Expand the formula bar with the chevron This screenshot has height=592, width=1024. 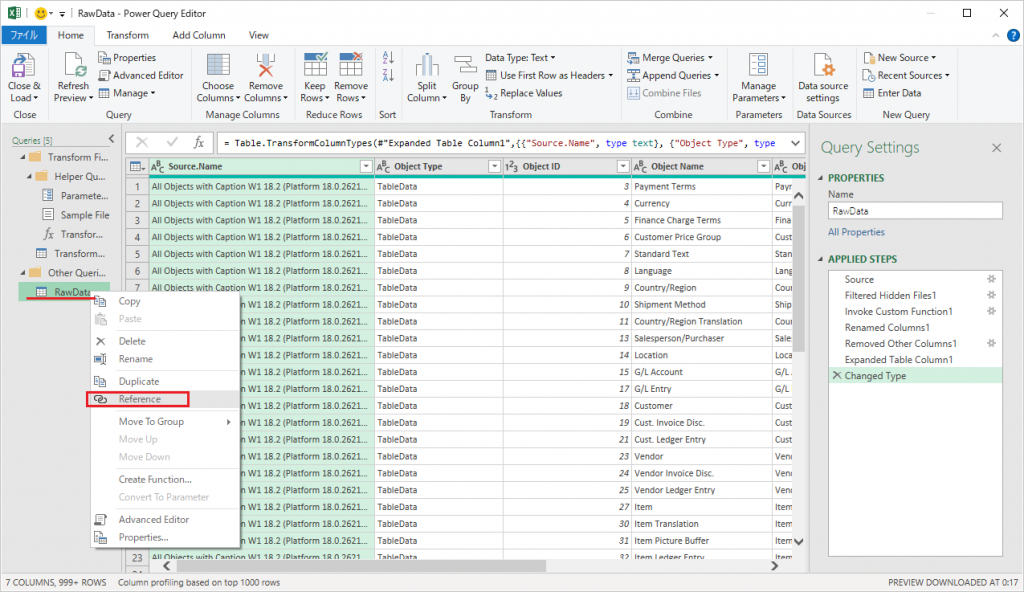(795, 143)
